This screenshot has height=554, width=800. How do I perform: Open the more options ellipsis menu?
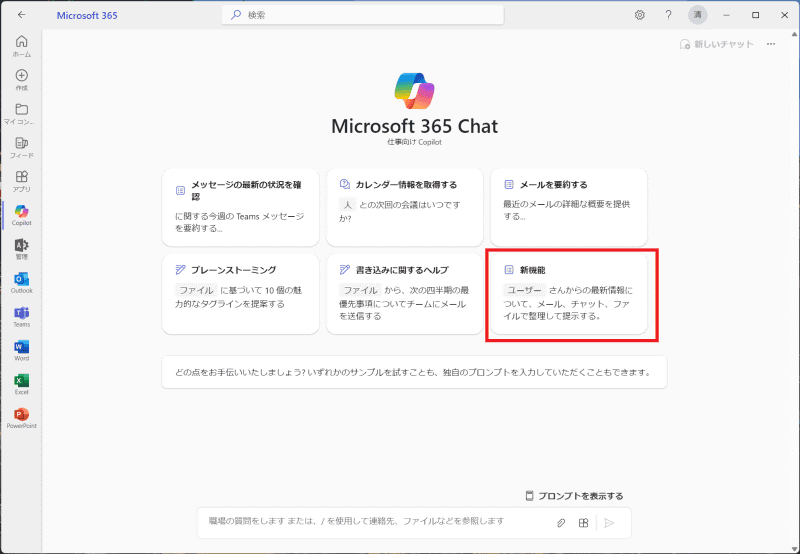coord(771,44)
